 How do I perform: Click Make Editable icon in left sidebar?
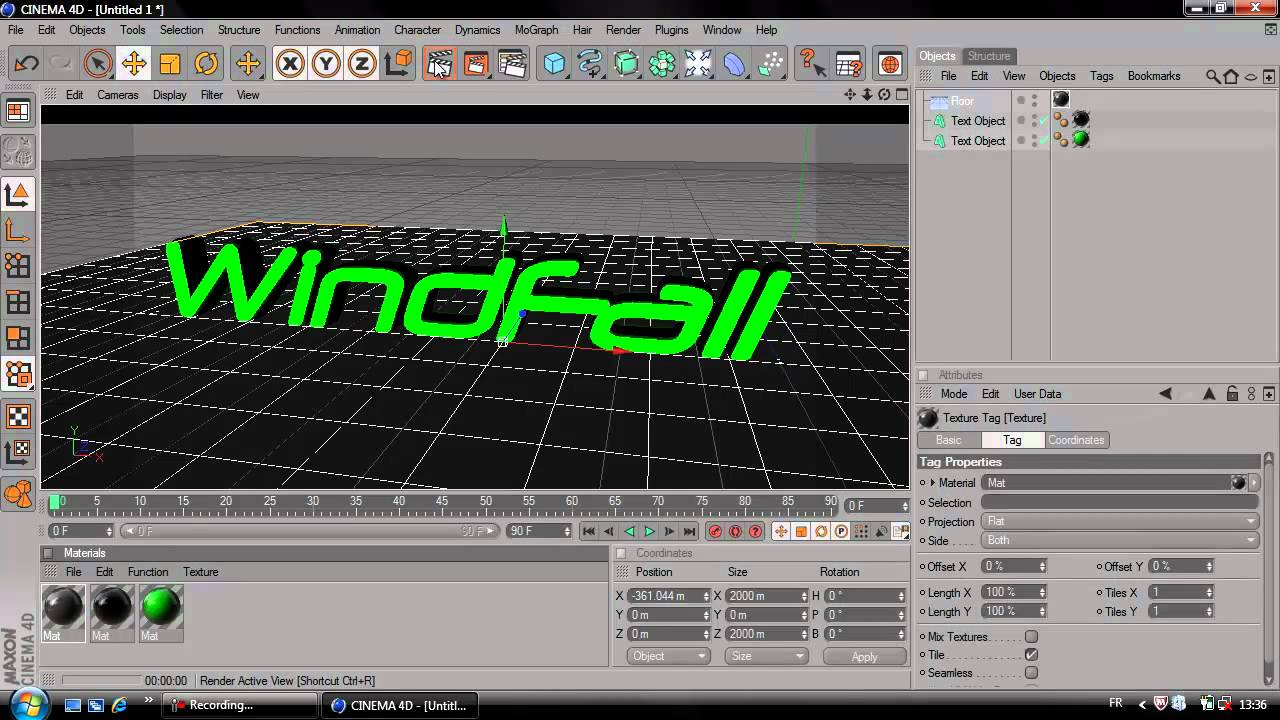(x=18, y=151)
